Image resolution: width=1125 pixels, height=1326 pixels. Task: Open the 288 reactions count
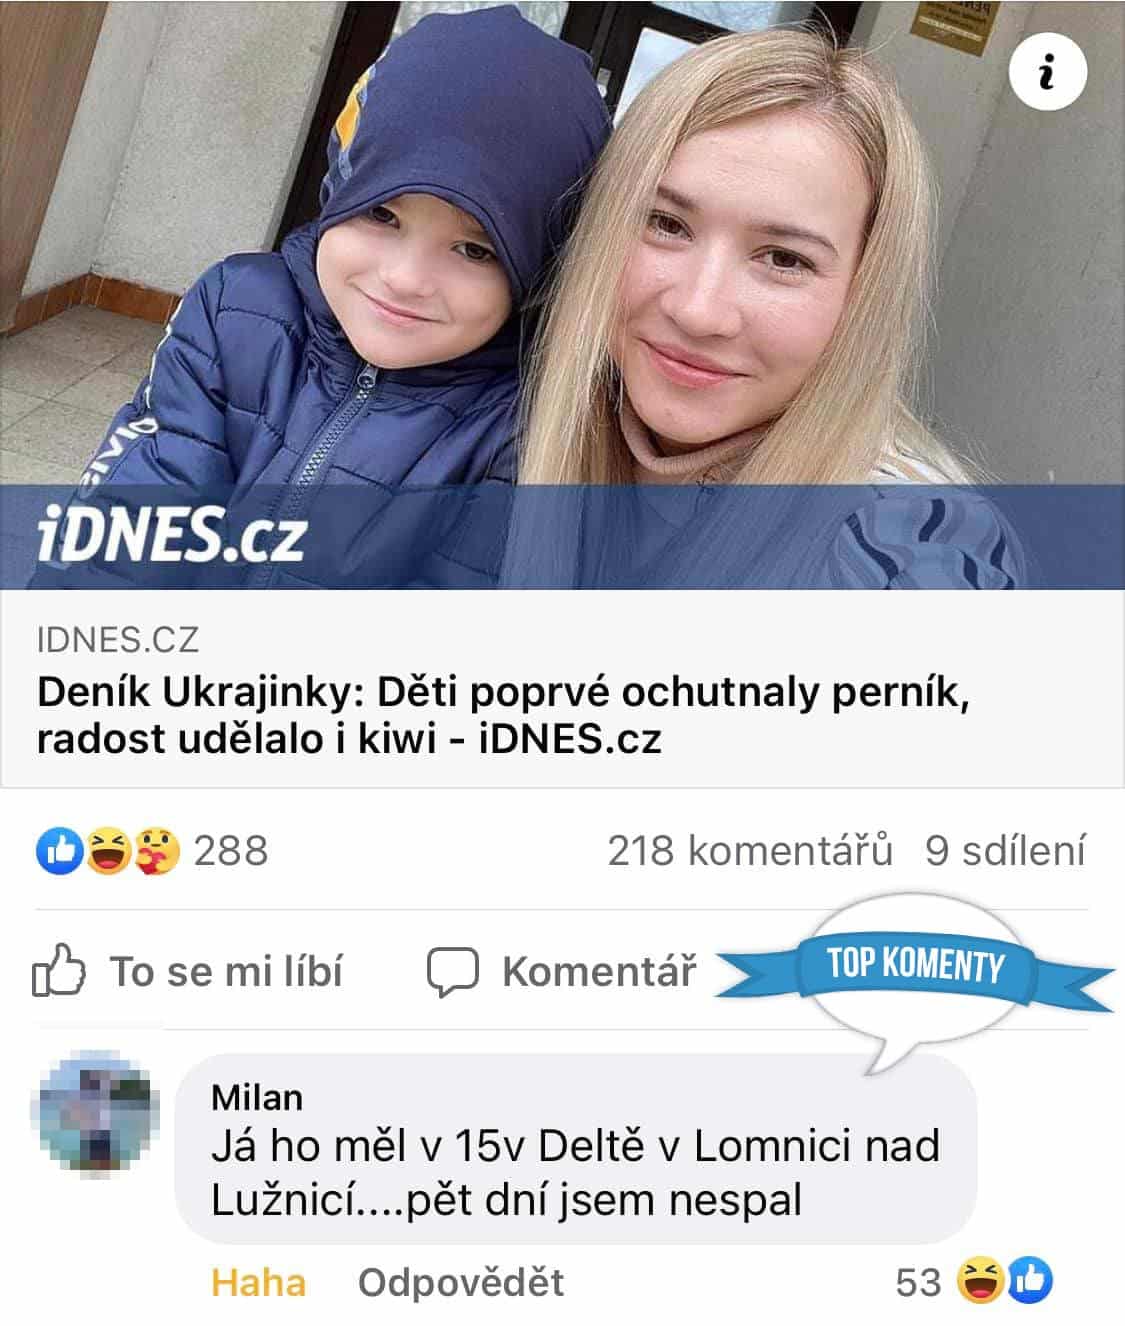(231, 851)
